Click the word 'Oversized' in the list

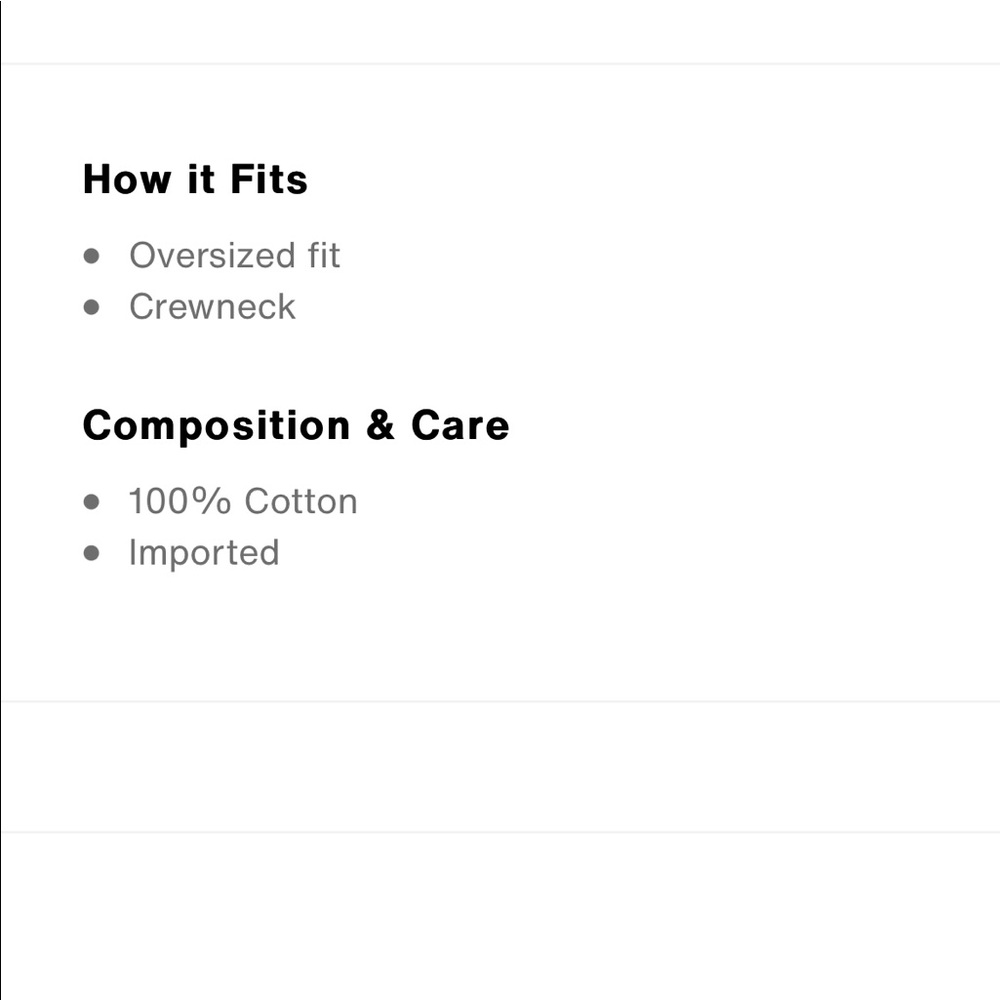[x=199, y=255]
